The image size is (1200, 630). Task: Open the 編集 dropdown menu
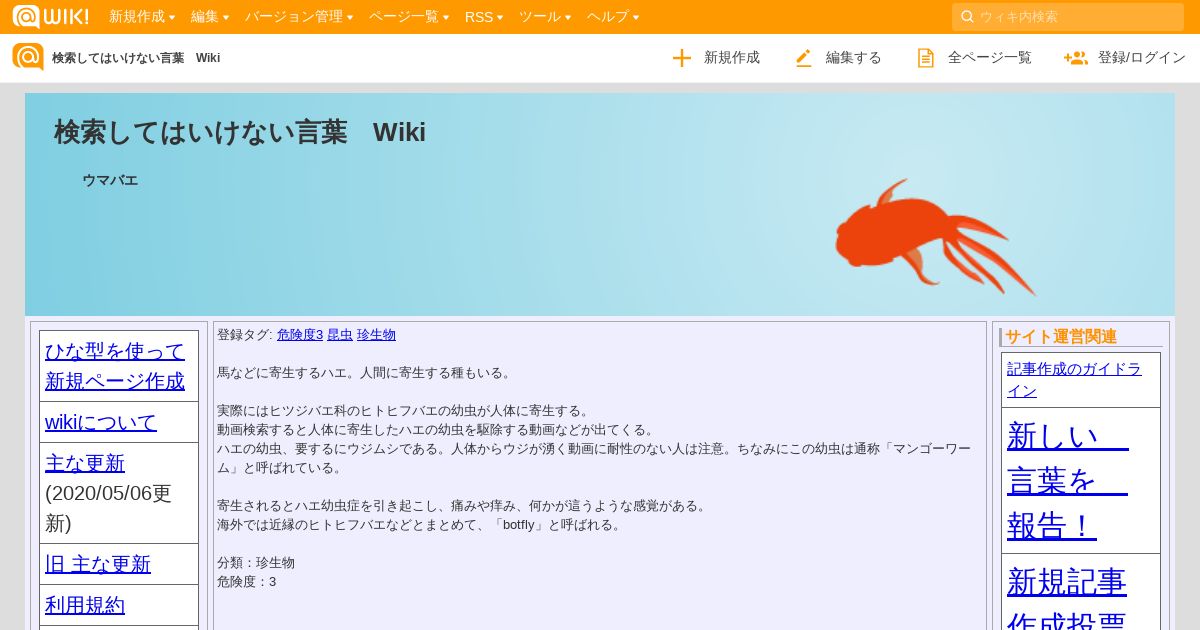(x=210, y=17)
